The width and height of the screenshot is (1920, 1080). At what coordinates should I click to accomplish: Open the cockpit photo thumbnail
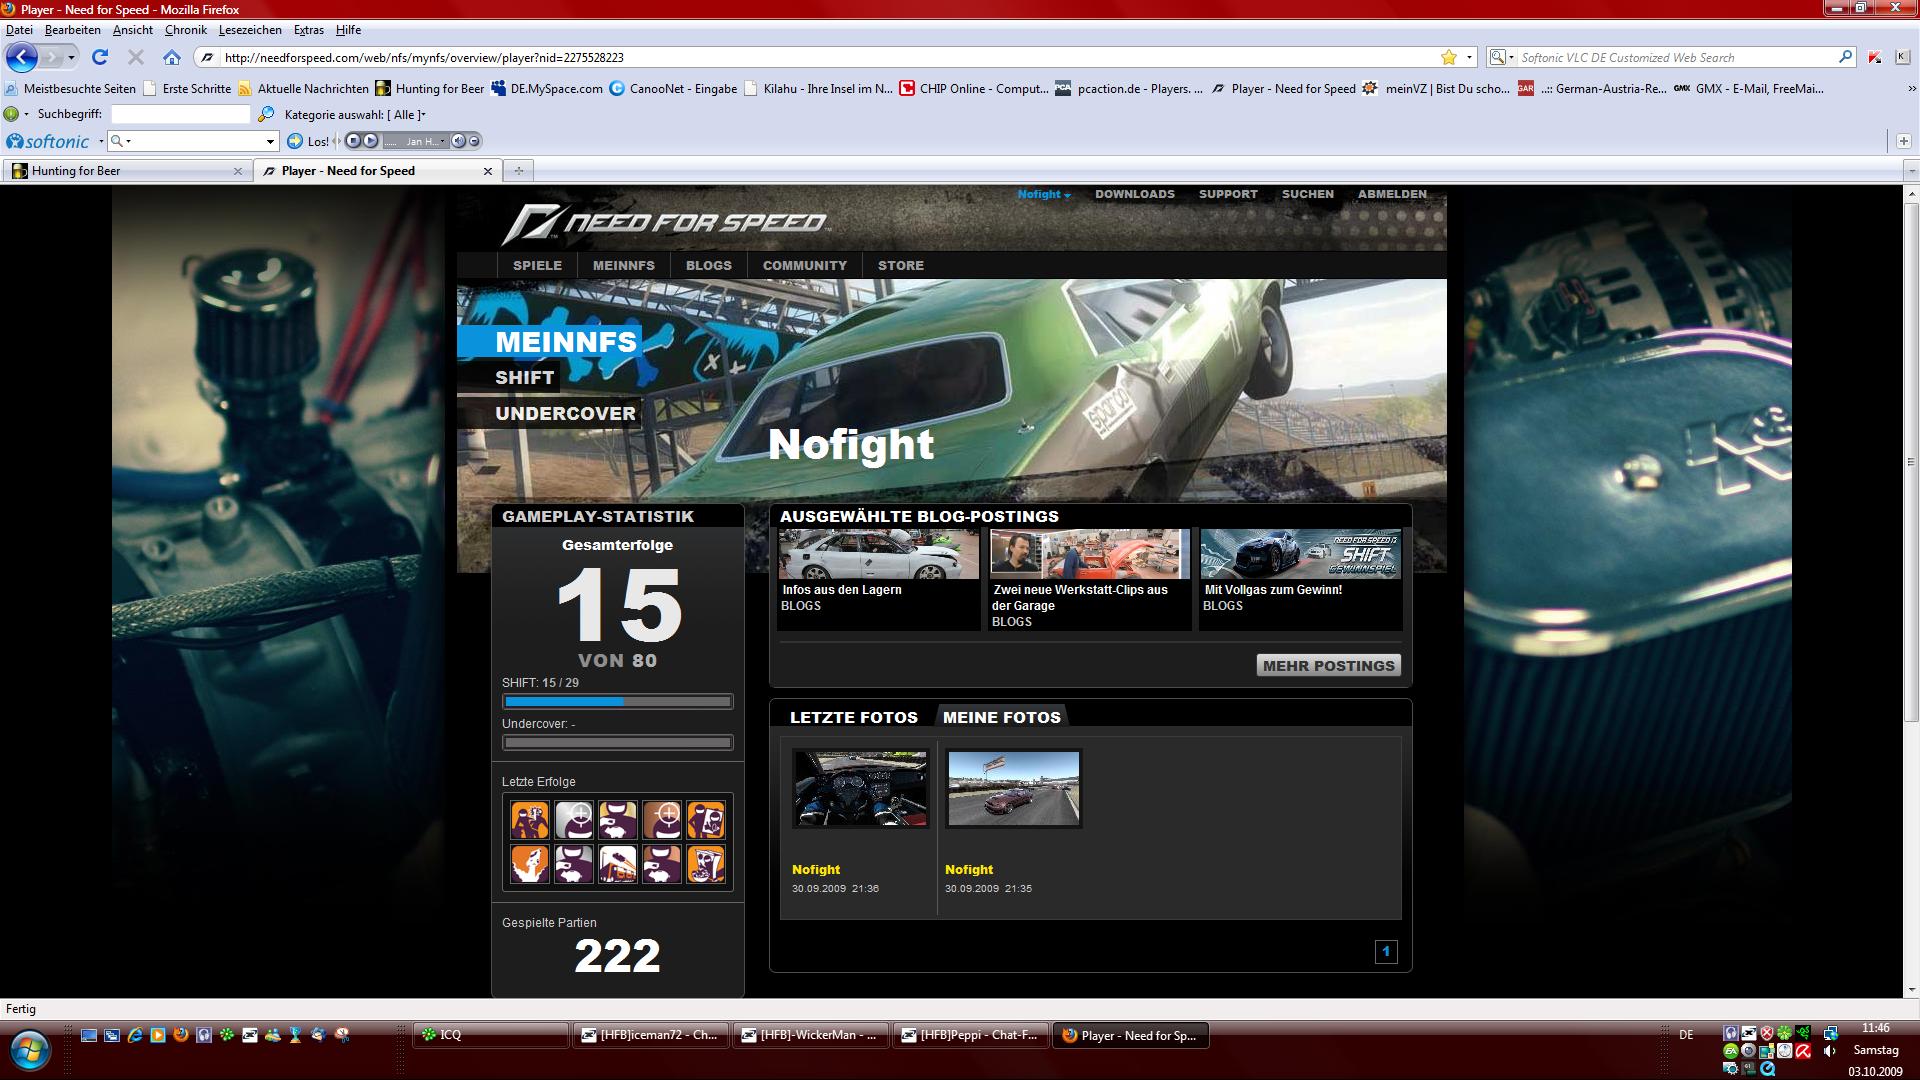[860, 788]
